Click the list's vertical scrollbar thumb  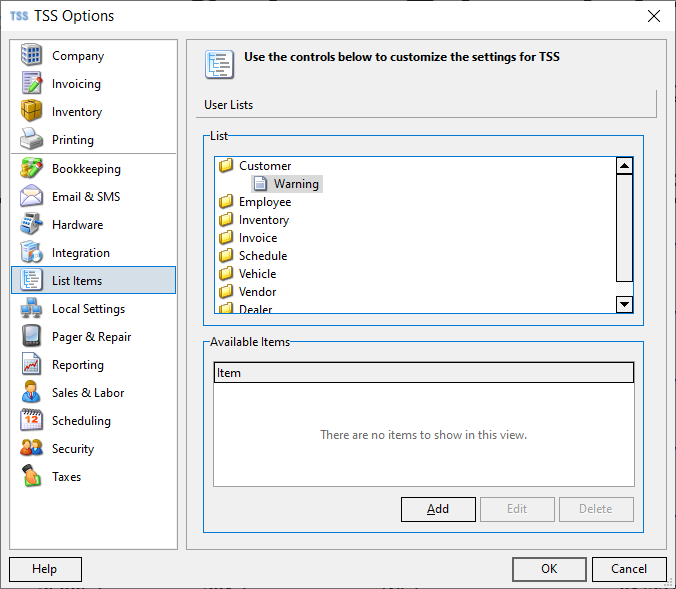pyautogui.click(x=624, y=228)
